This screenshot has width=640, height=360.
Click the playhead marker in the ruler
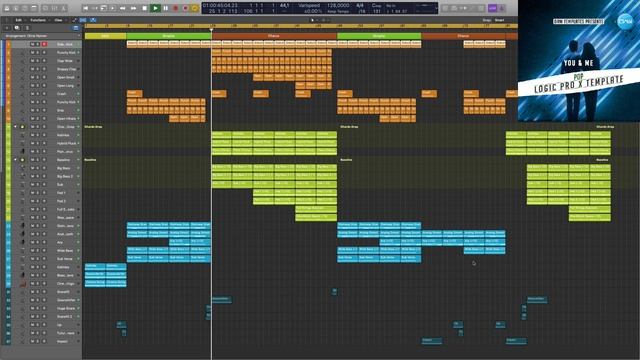click(211, 29)
